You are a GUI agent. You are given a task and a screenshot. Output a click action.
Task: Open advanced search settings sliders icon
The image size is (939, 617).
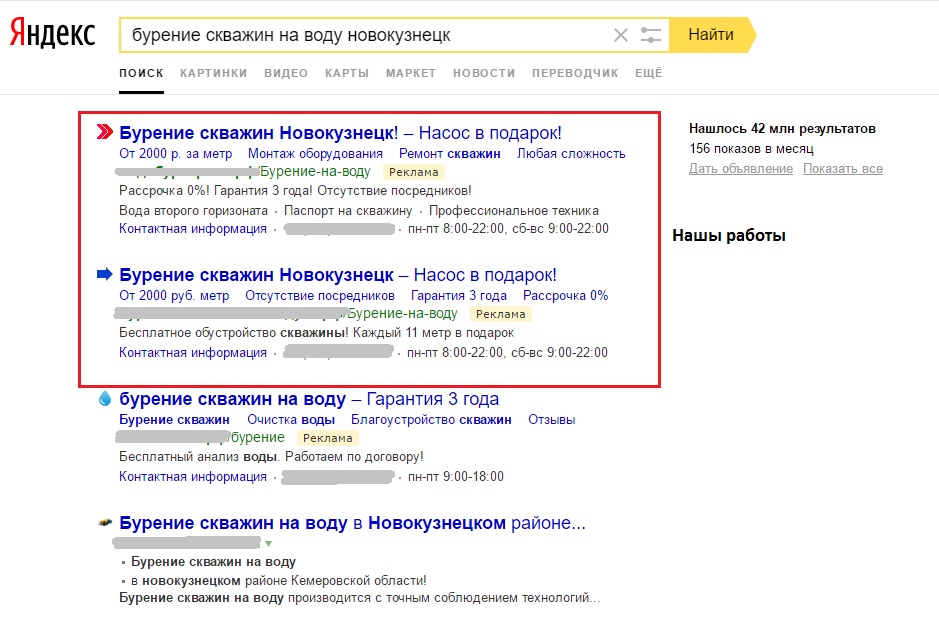click(x=650, y=35)
